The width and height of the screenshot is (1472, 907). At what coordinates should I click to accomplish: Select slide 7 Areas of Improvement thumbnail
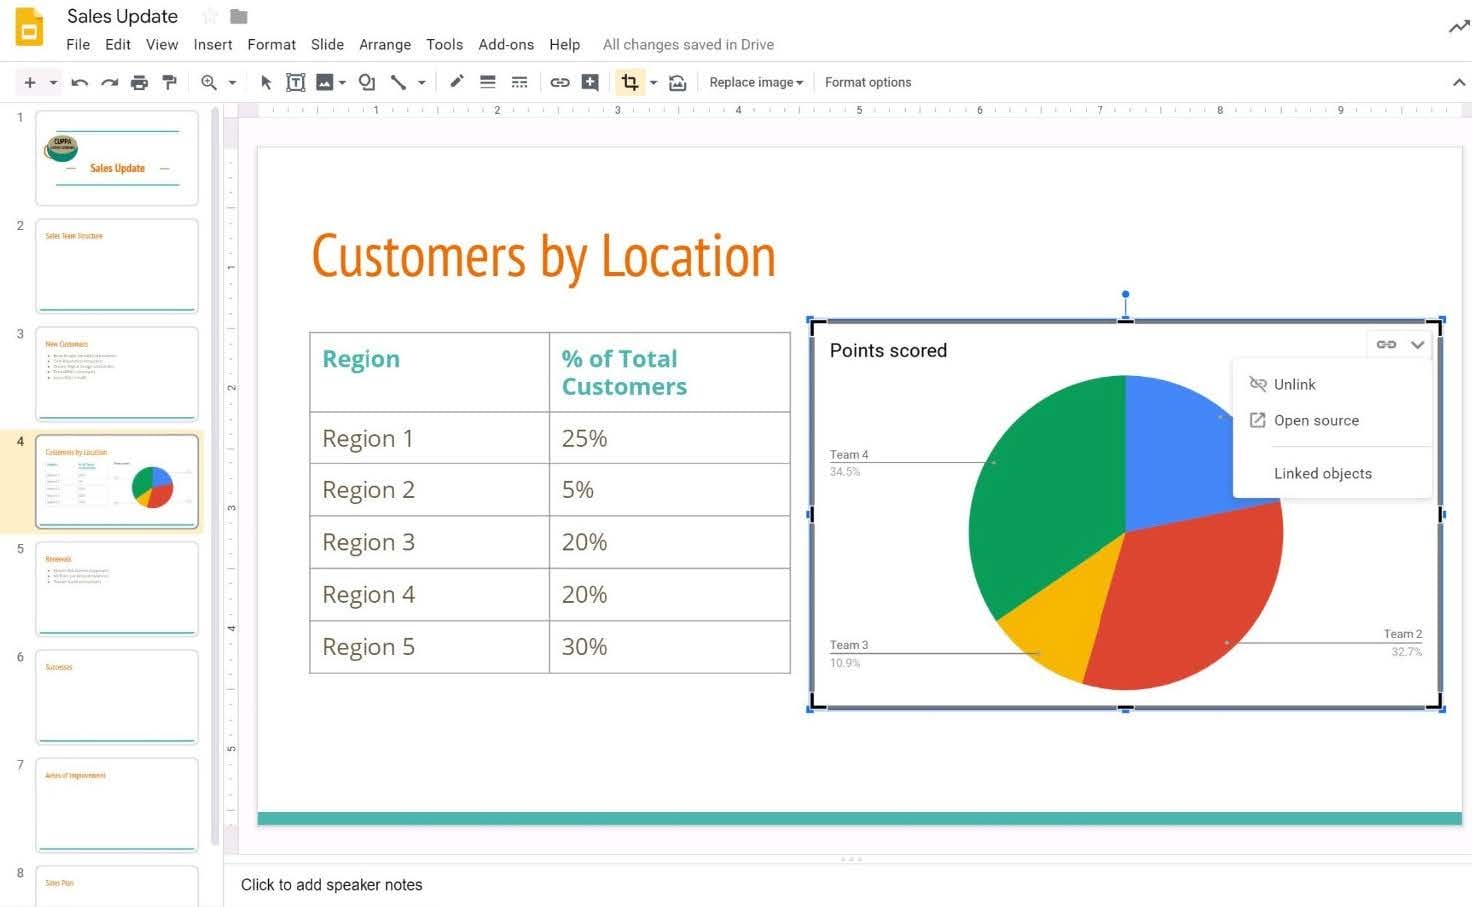[x=117, y=805]
